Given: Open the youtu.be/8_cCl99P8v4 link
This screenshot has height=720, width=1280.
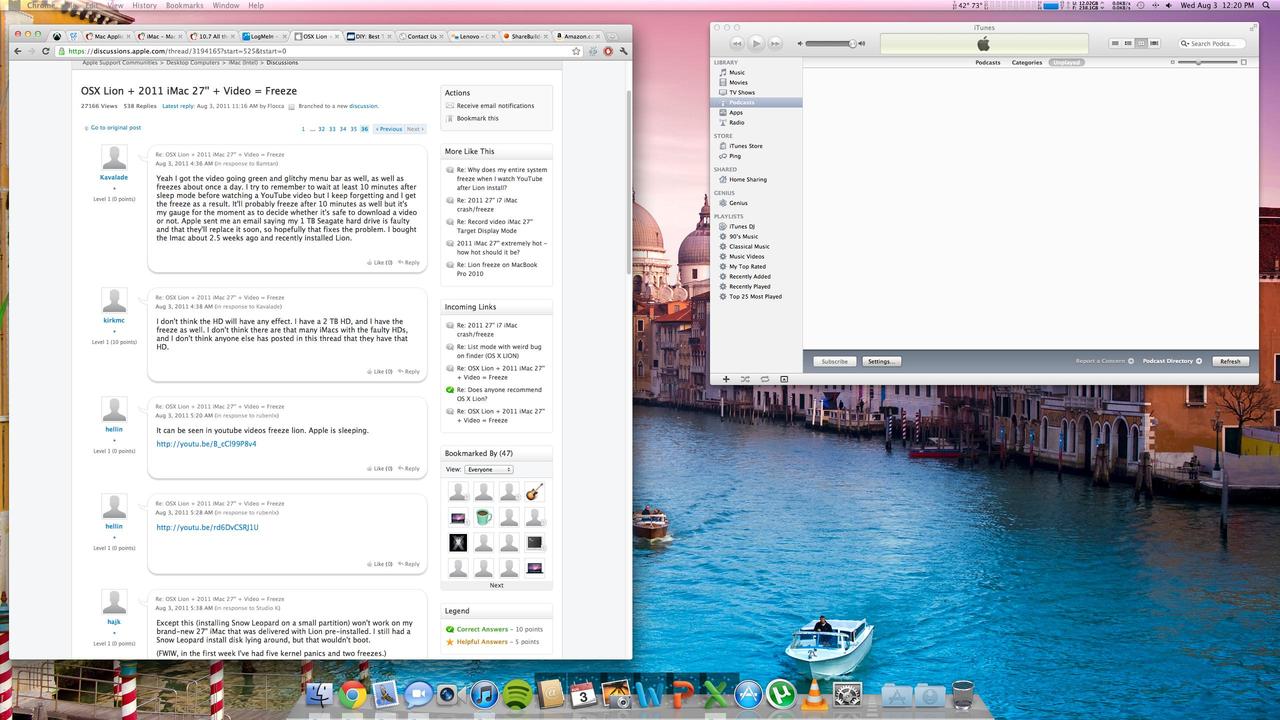Looking at the screenshot, I should pos(206,444).
